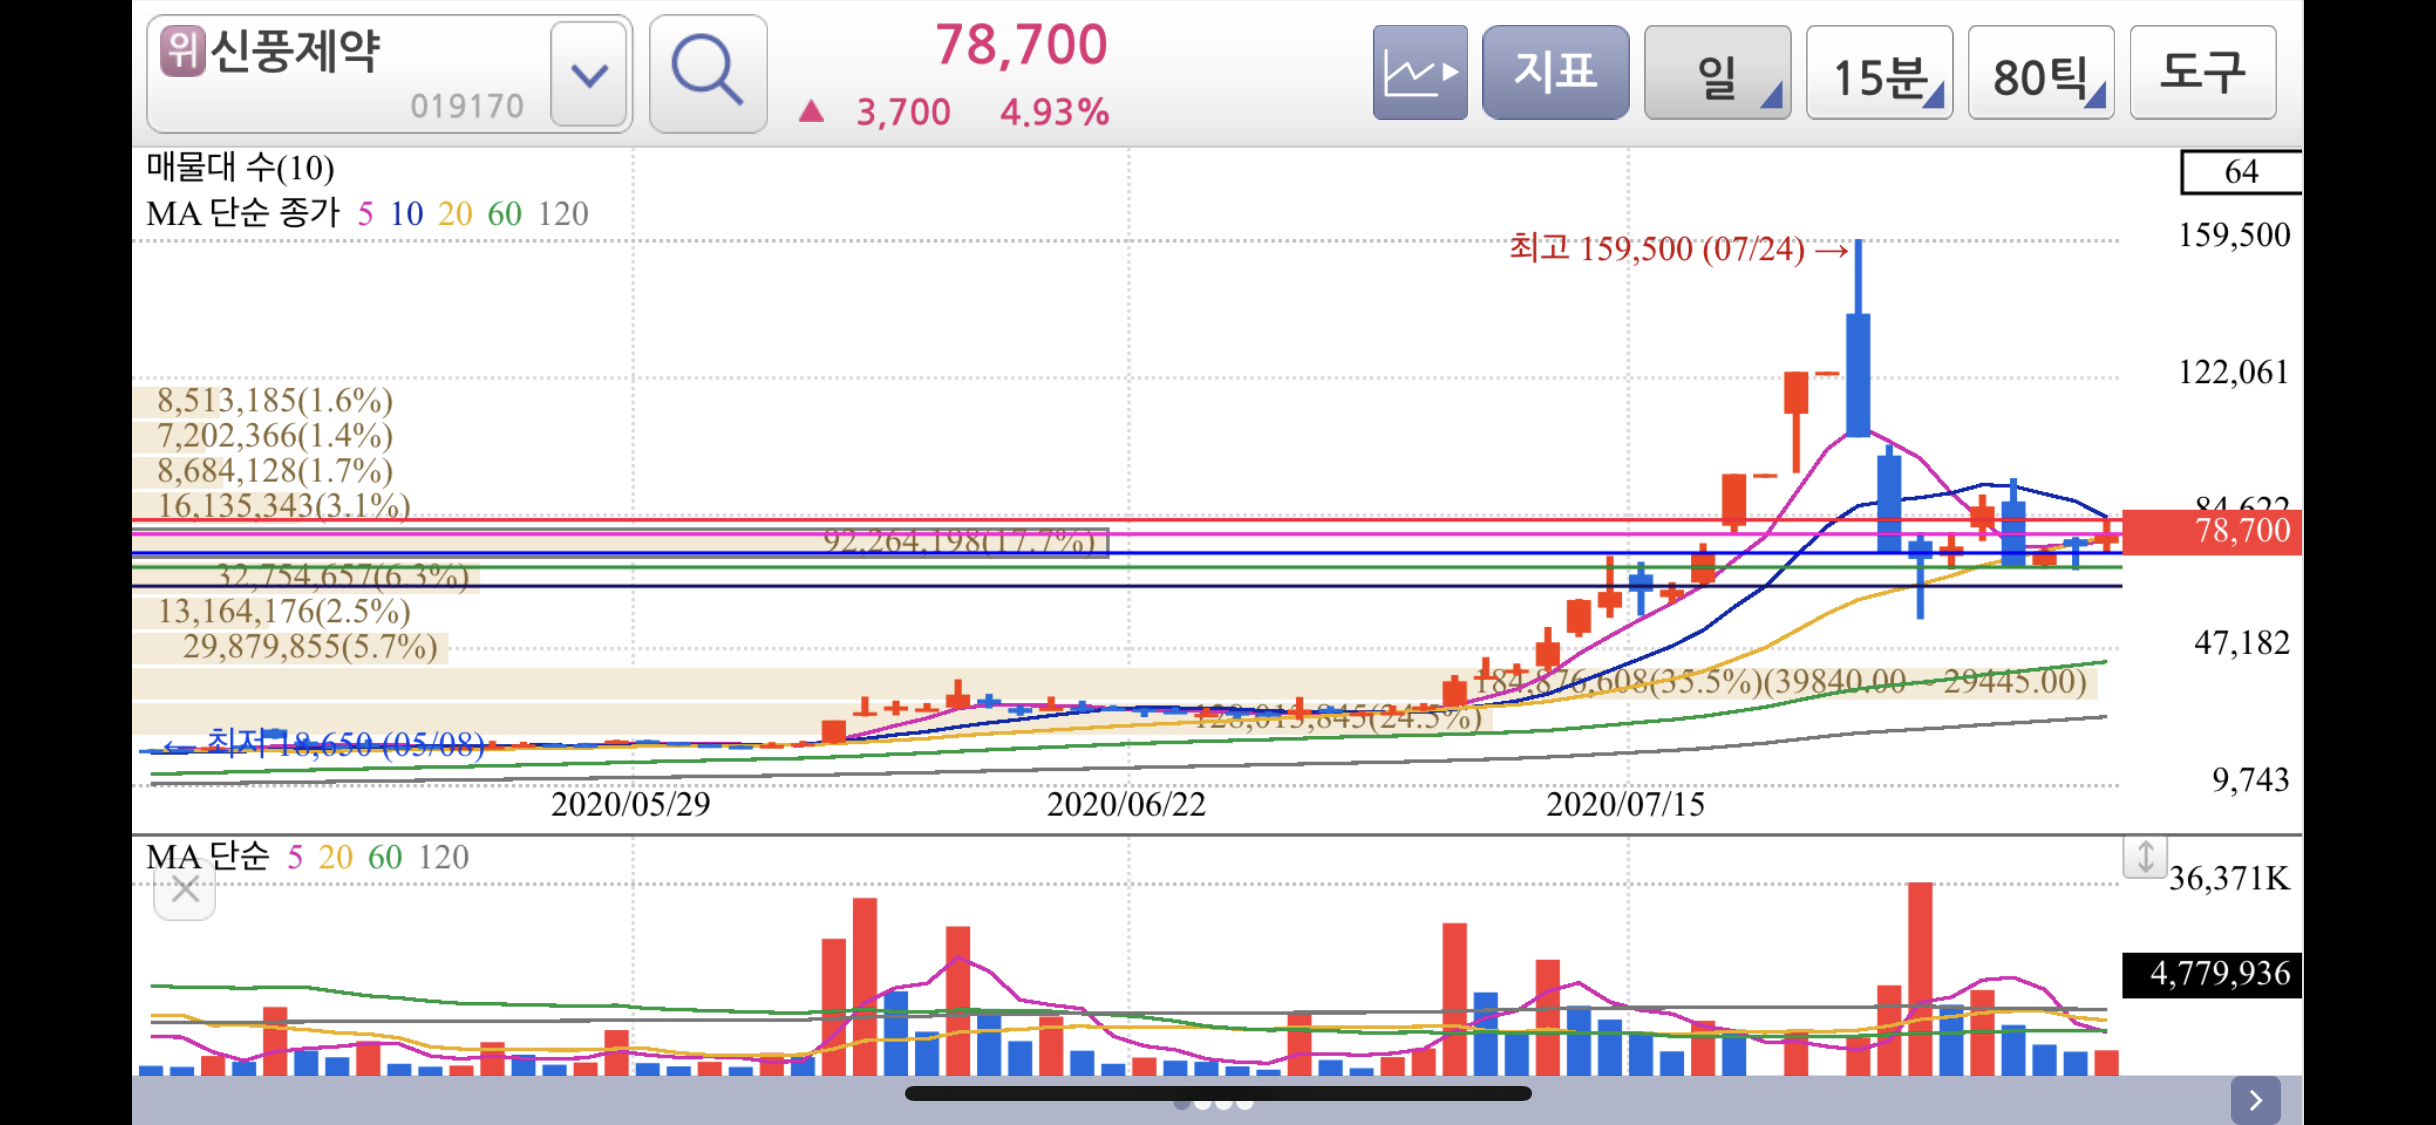Click the vertical resize arrow icon
The height and width of the screenshot is (1125, 2436).
2145,857
